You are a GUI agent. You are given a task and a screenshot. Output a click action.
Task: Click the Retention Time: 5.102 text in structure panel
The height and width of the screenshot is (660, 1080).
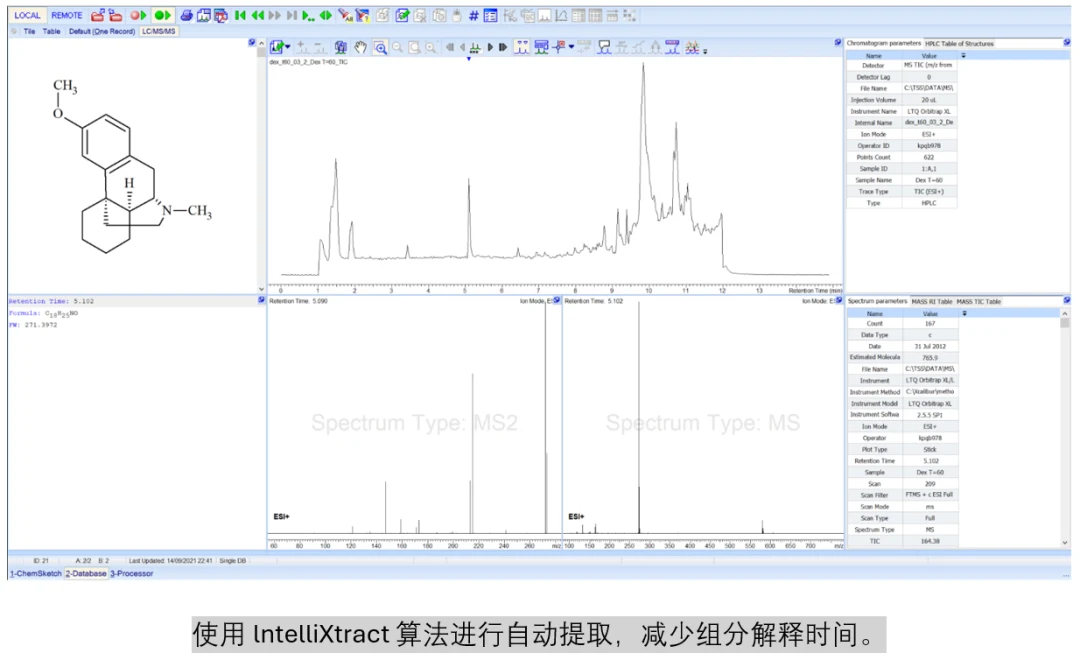[52, 301]
